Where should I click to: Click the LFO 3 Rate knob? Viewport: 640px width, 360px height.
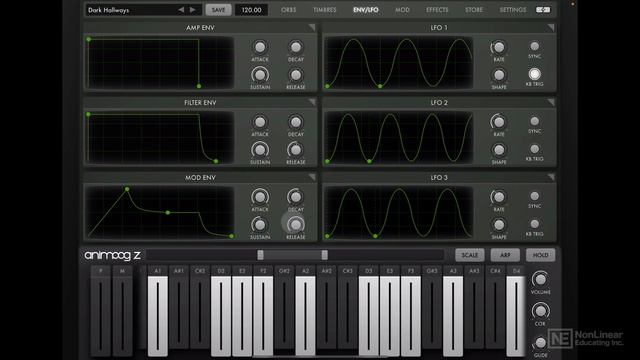pos(499,197)
